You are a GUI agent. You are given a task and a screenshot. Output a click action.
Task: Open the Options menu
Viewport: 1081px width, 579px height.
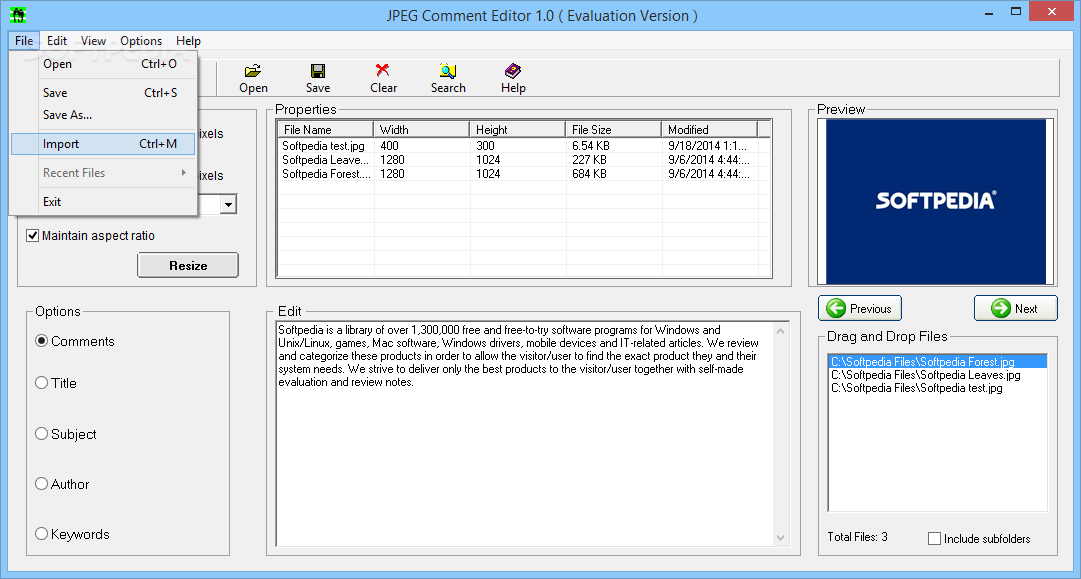(x=141, y=41)
